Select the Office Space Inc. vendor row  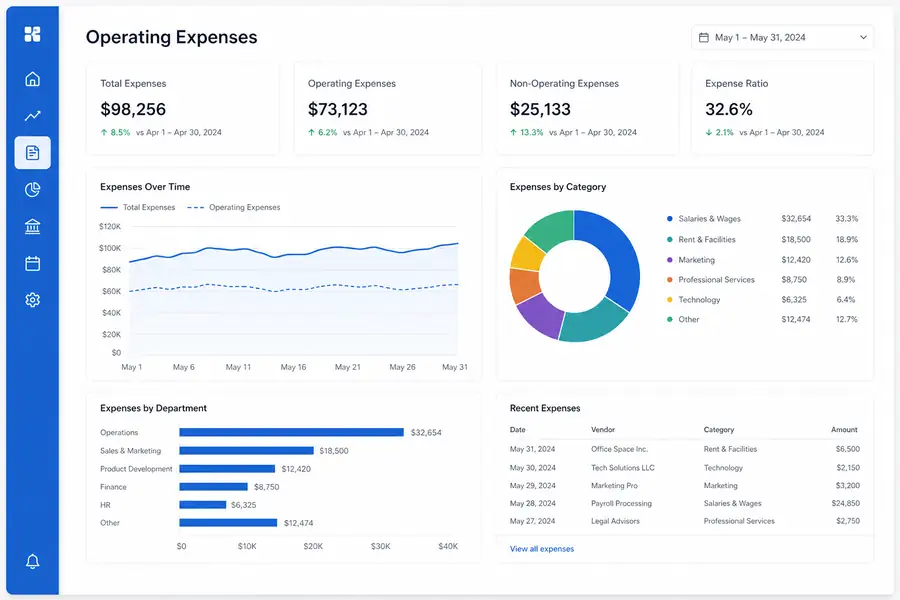coord(685,449)
